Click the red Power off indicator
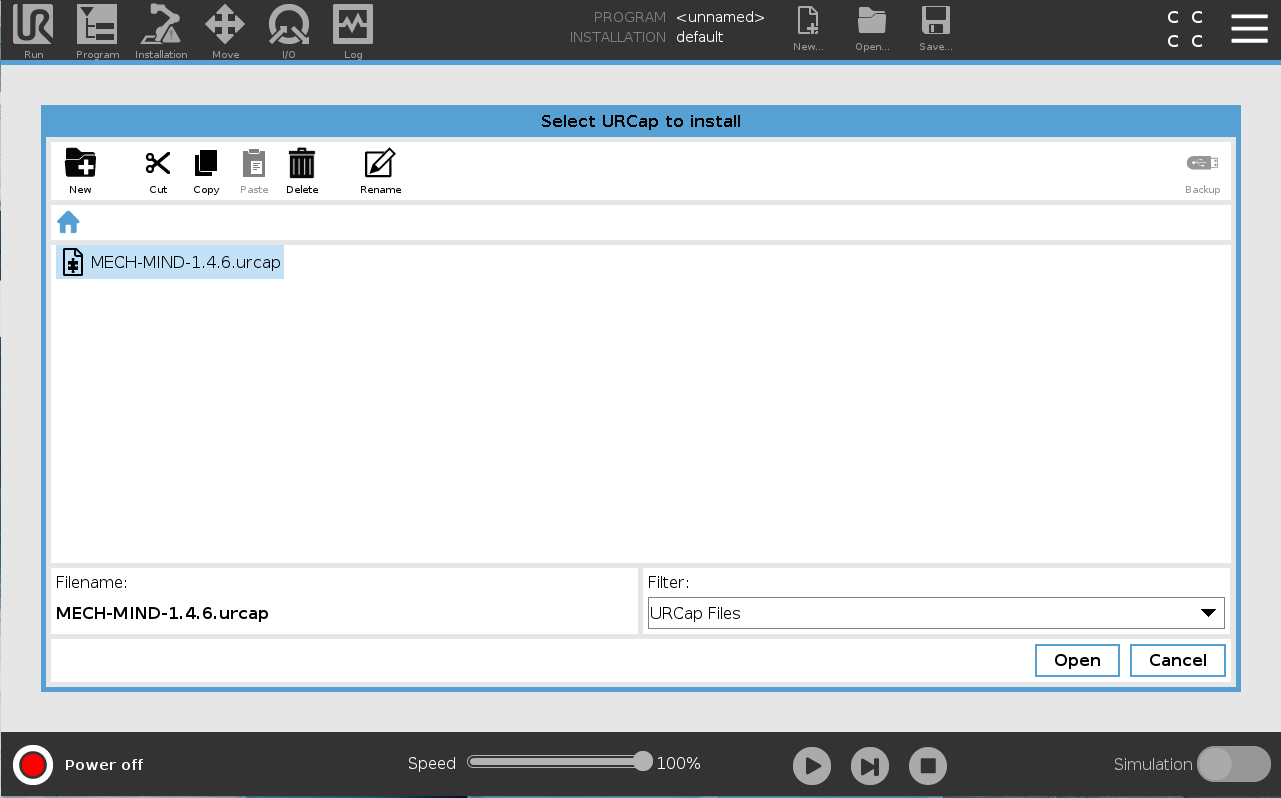 tap(33, 765)
